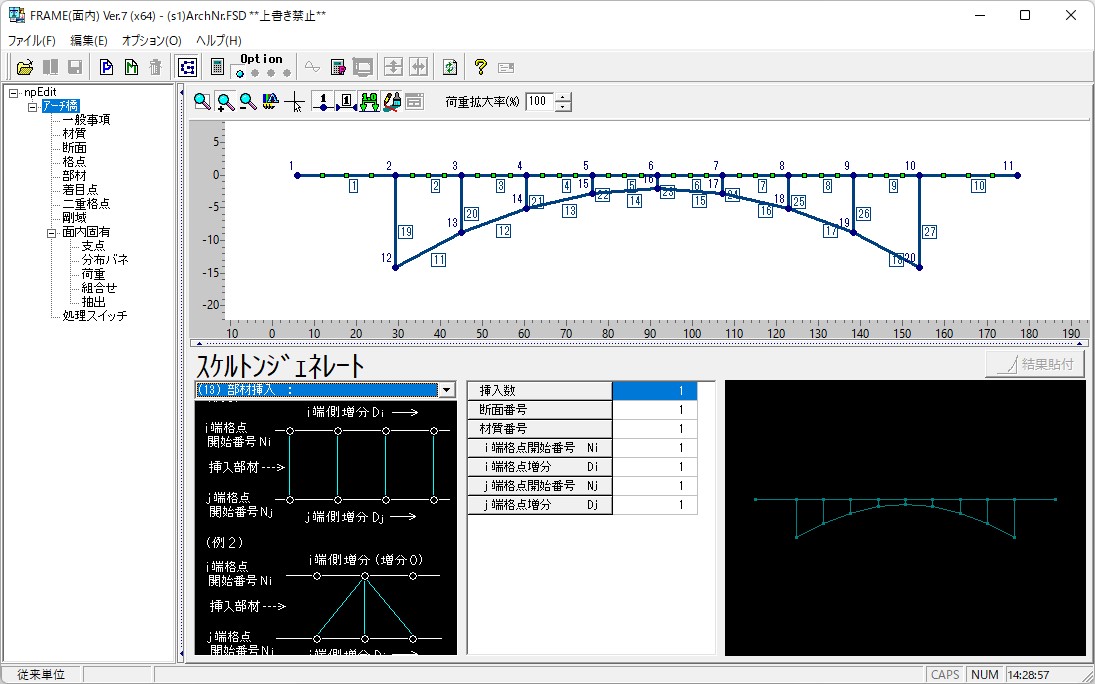Click the grayed sine wave icon
The width and height of the screenshot is (1095, 684).
tap(312, 67)
